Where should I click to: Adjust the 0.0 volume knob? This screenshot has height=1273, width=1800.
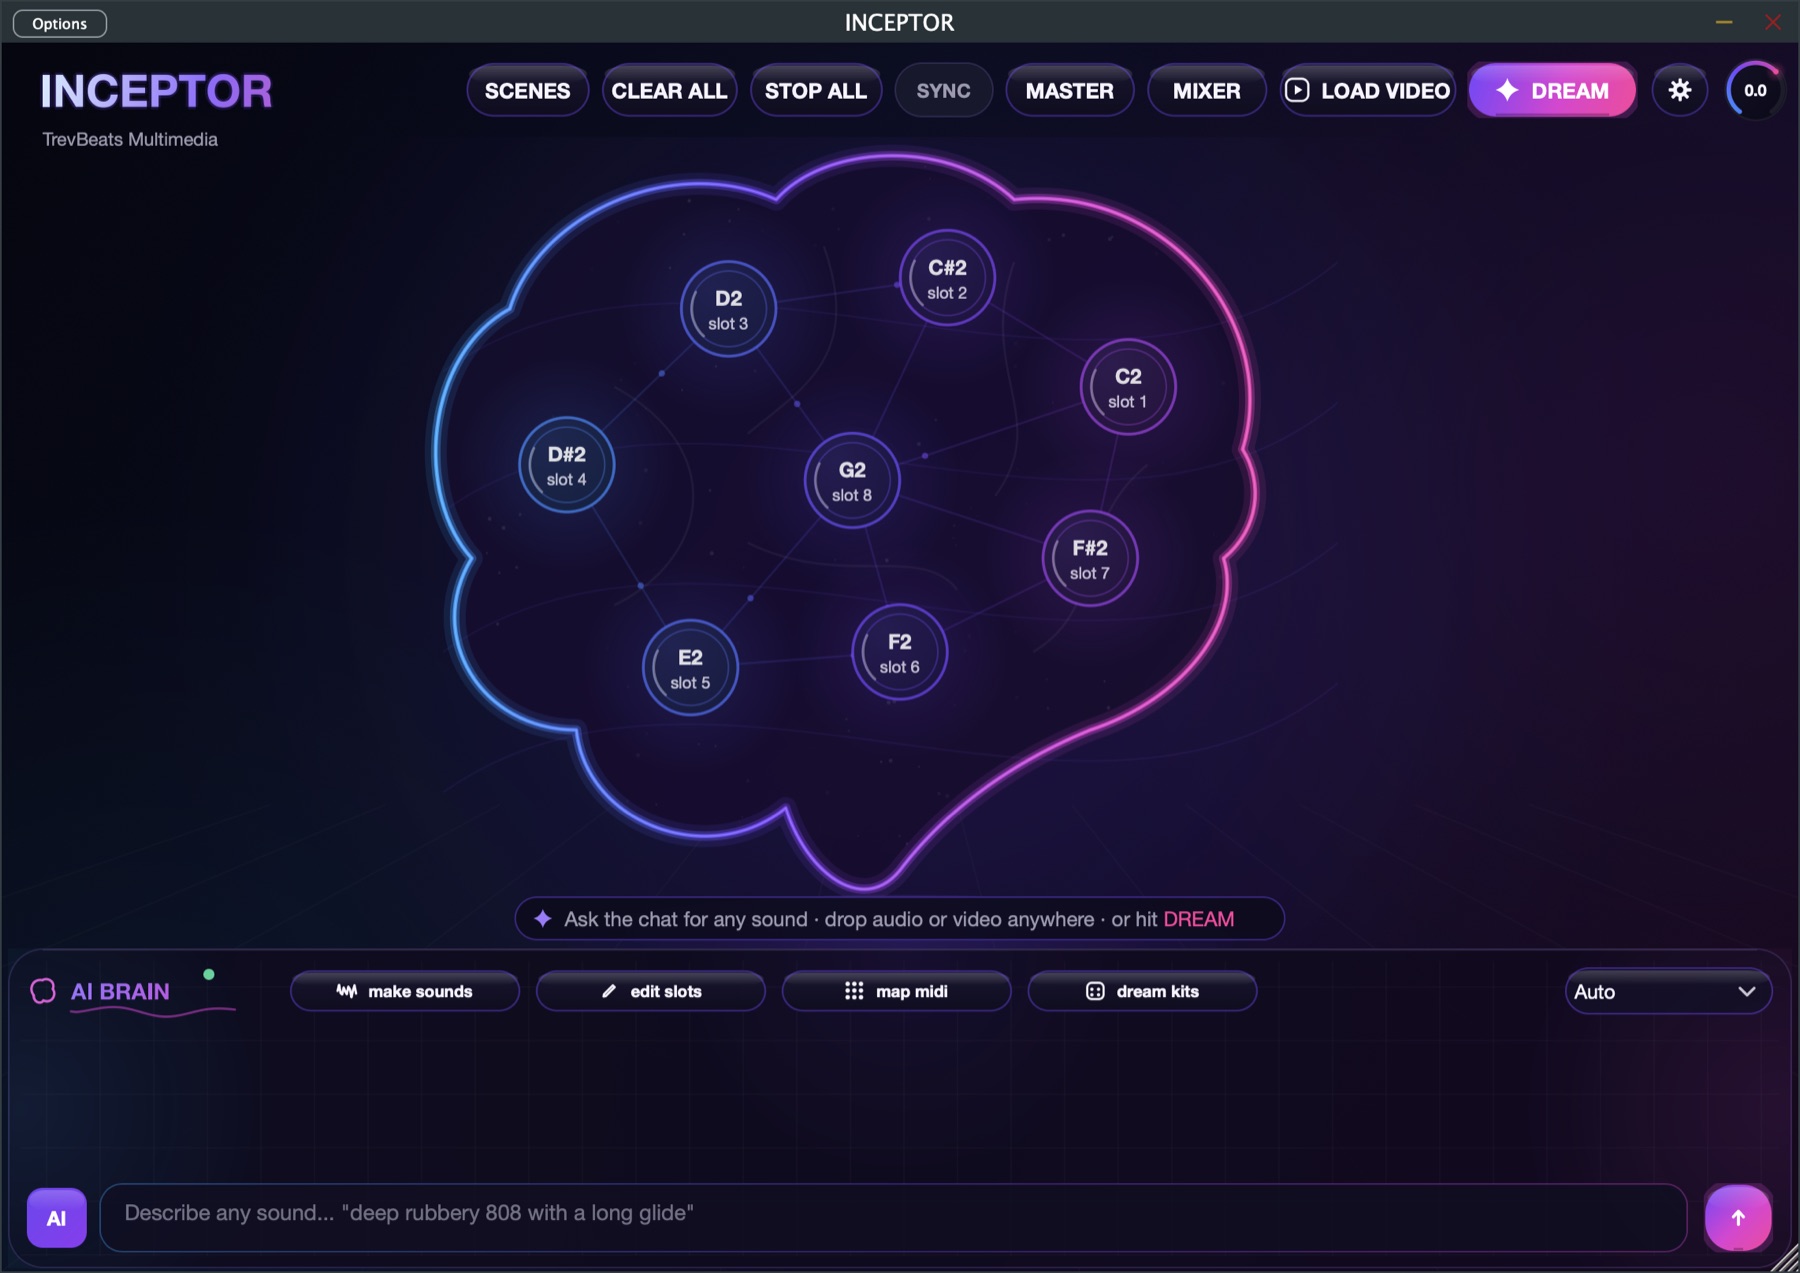1754,90
